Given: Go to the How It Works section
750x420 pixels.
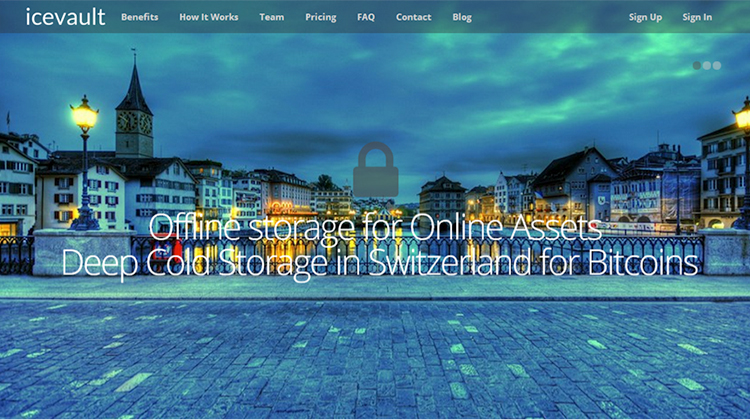Looking at the screenshot, I should tap(208, 17).
